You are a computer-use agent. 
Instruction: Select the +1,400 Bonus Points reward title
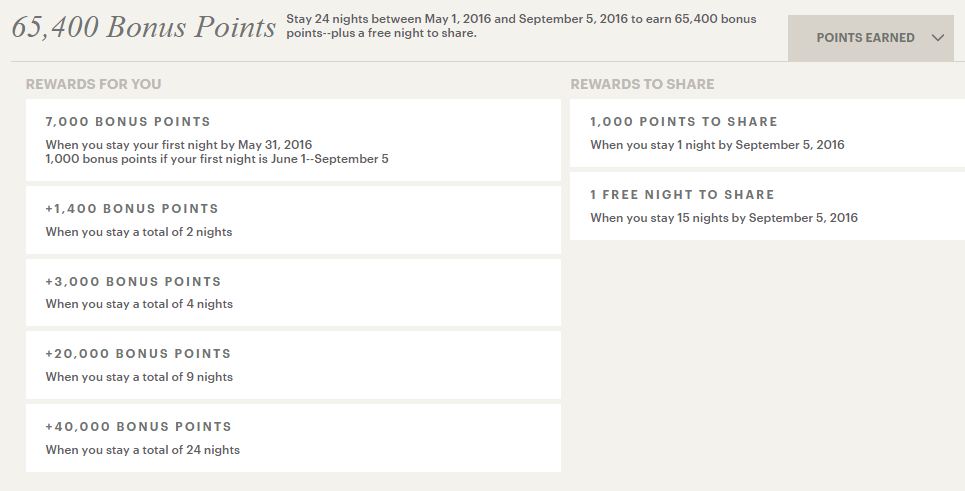(x=132, y=209)
